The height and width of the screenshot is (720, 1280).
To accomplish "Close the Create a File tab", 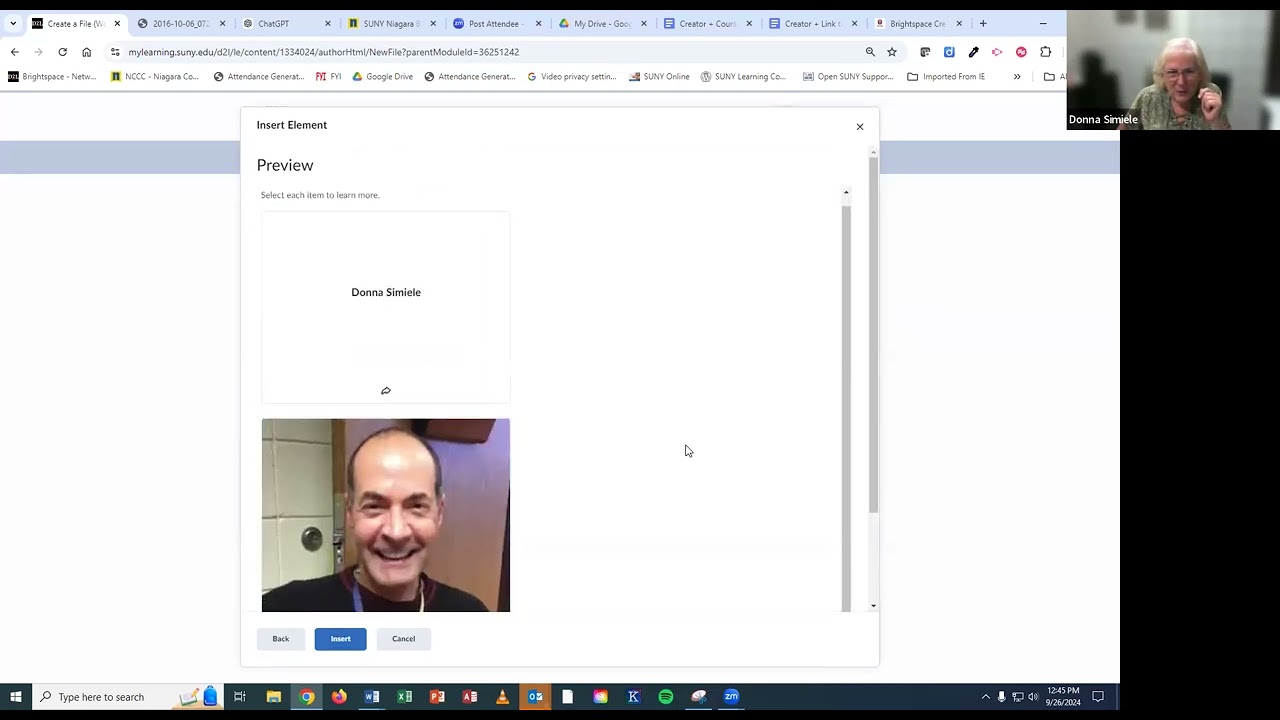I will 117,23.
